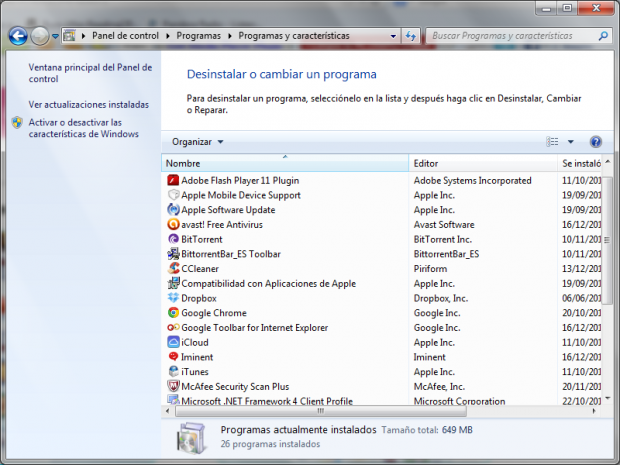
Task: Open the recent pages dropdown arrow
Action: pos(55,36)
